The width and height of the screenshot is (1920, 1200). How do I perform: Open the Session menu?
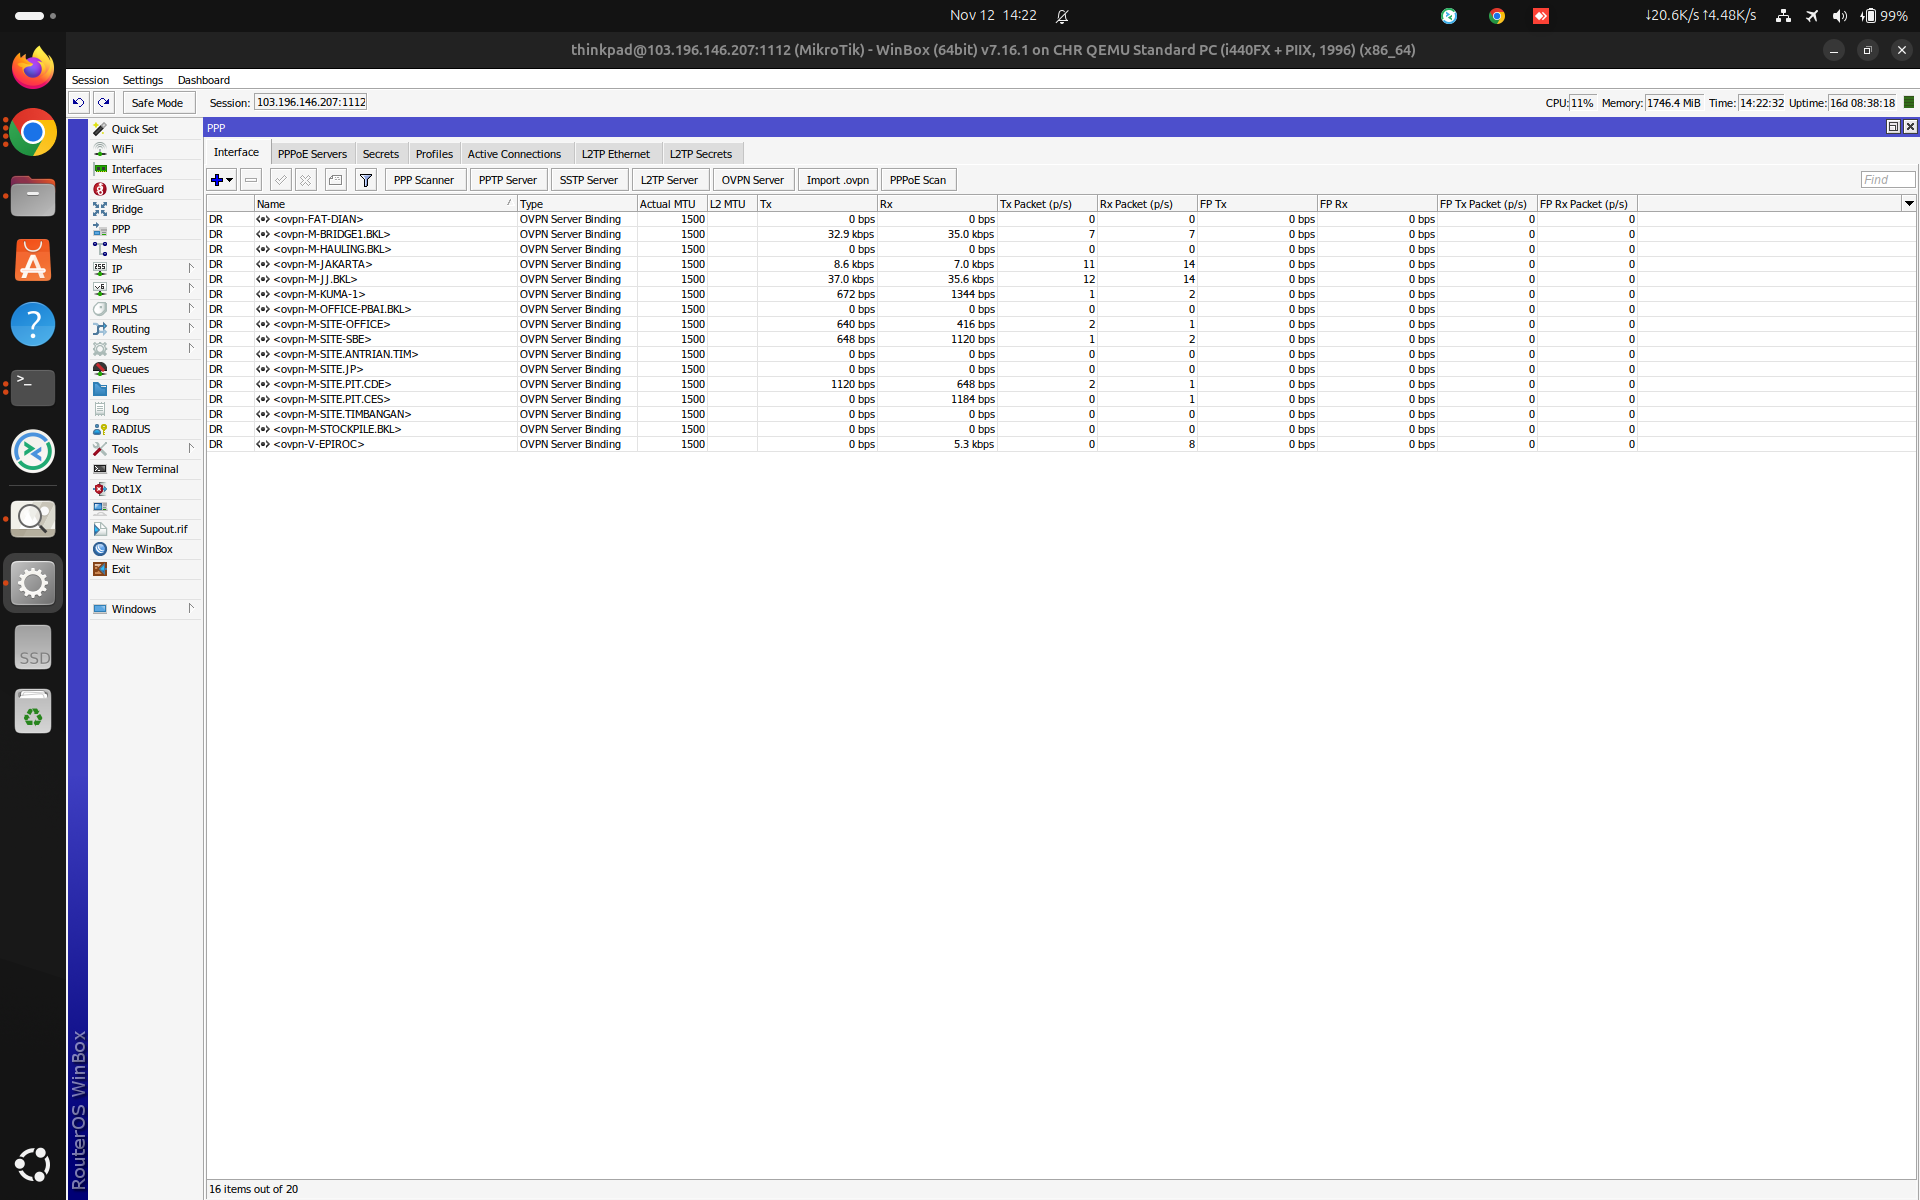pos(90,80)
